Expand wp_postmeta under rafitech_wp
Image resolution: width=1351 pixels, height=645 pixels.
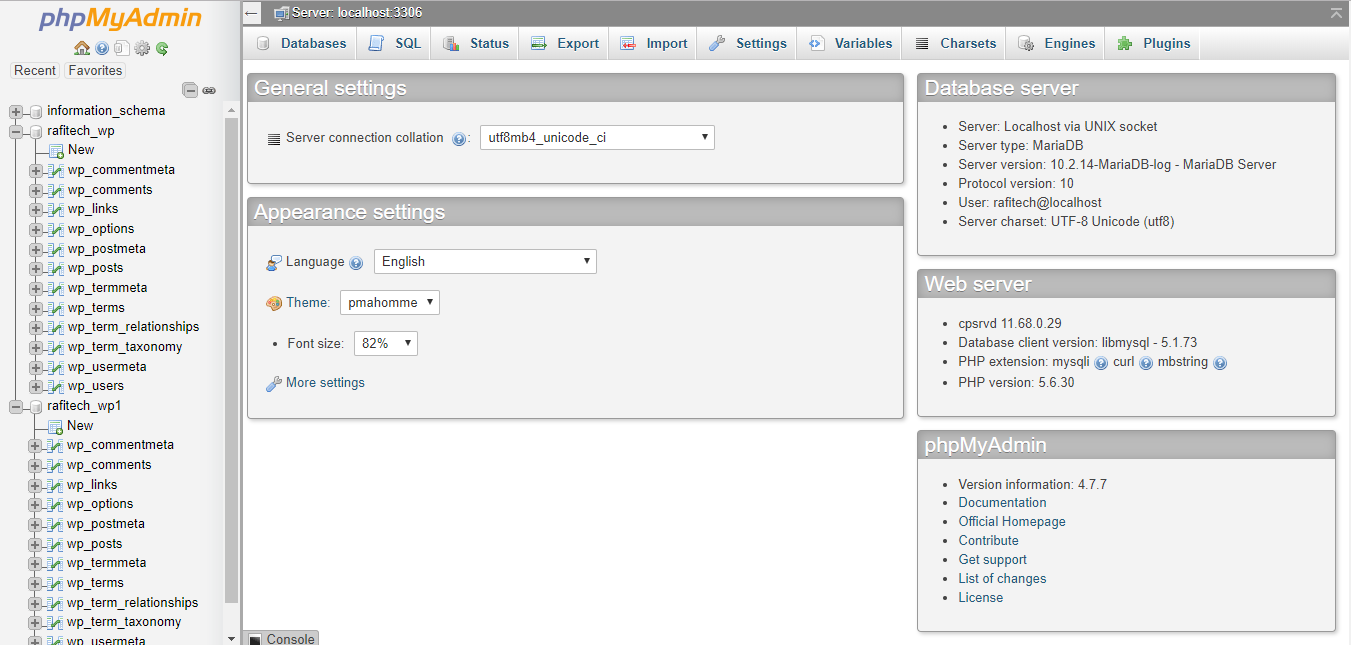click(x=36, y=249)
